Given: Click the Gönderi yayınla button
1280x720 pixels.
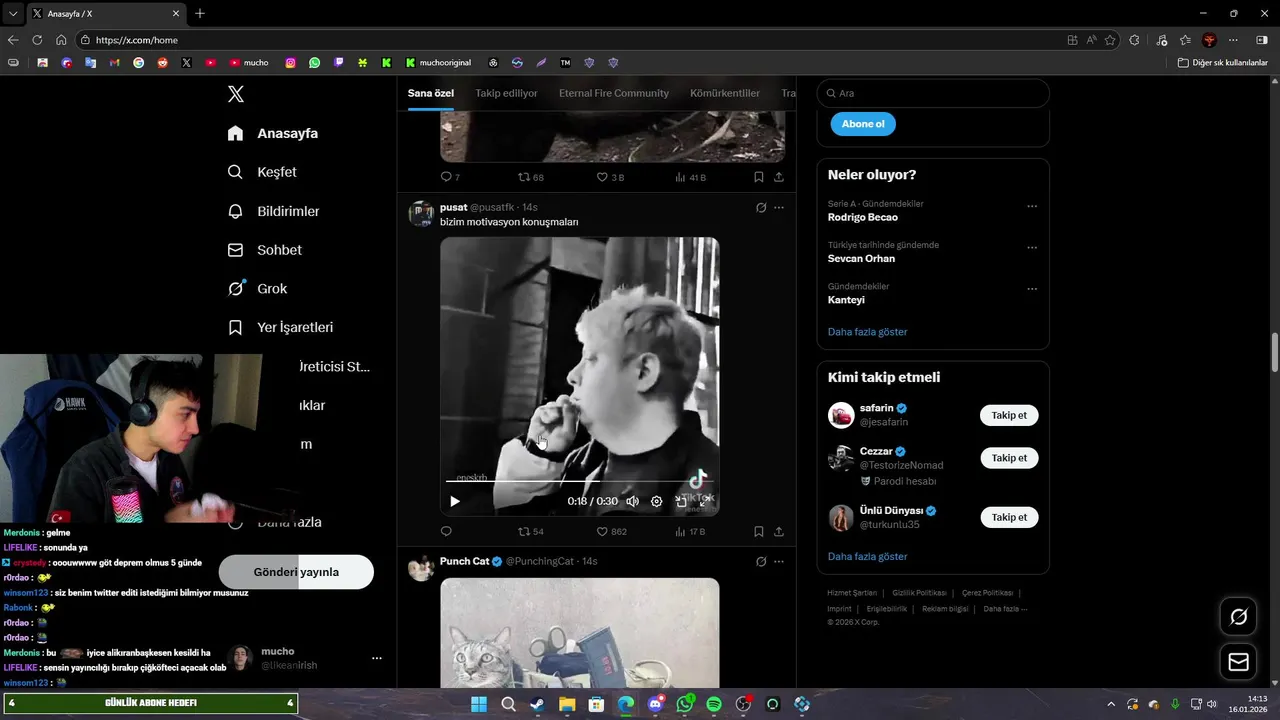Looking at the screenshot, I should (x=296, y=572).
